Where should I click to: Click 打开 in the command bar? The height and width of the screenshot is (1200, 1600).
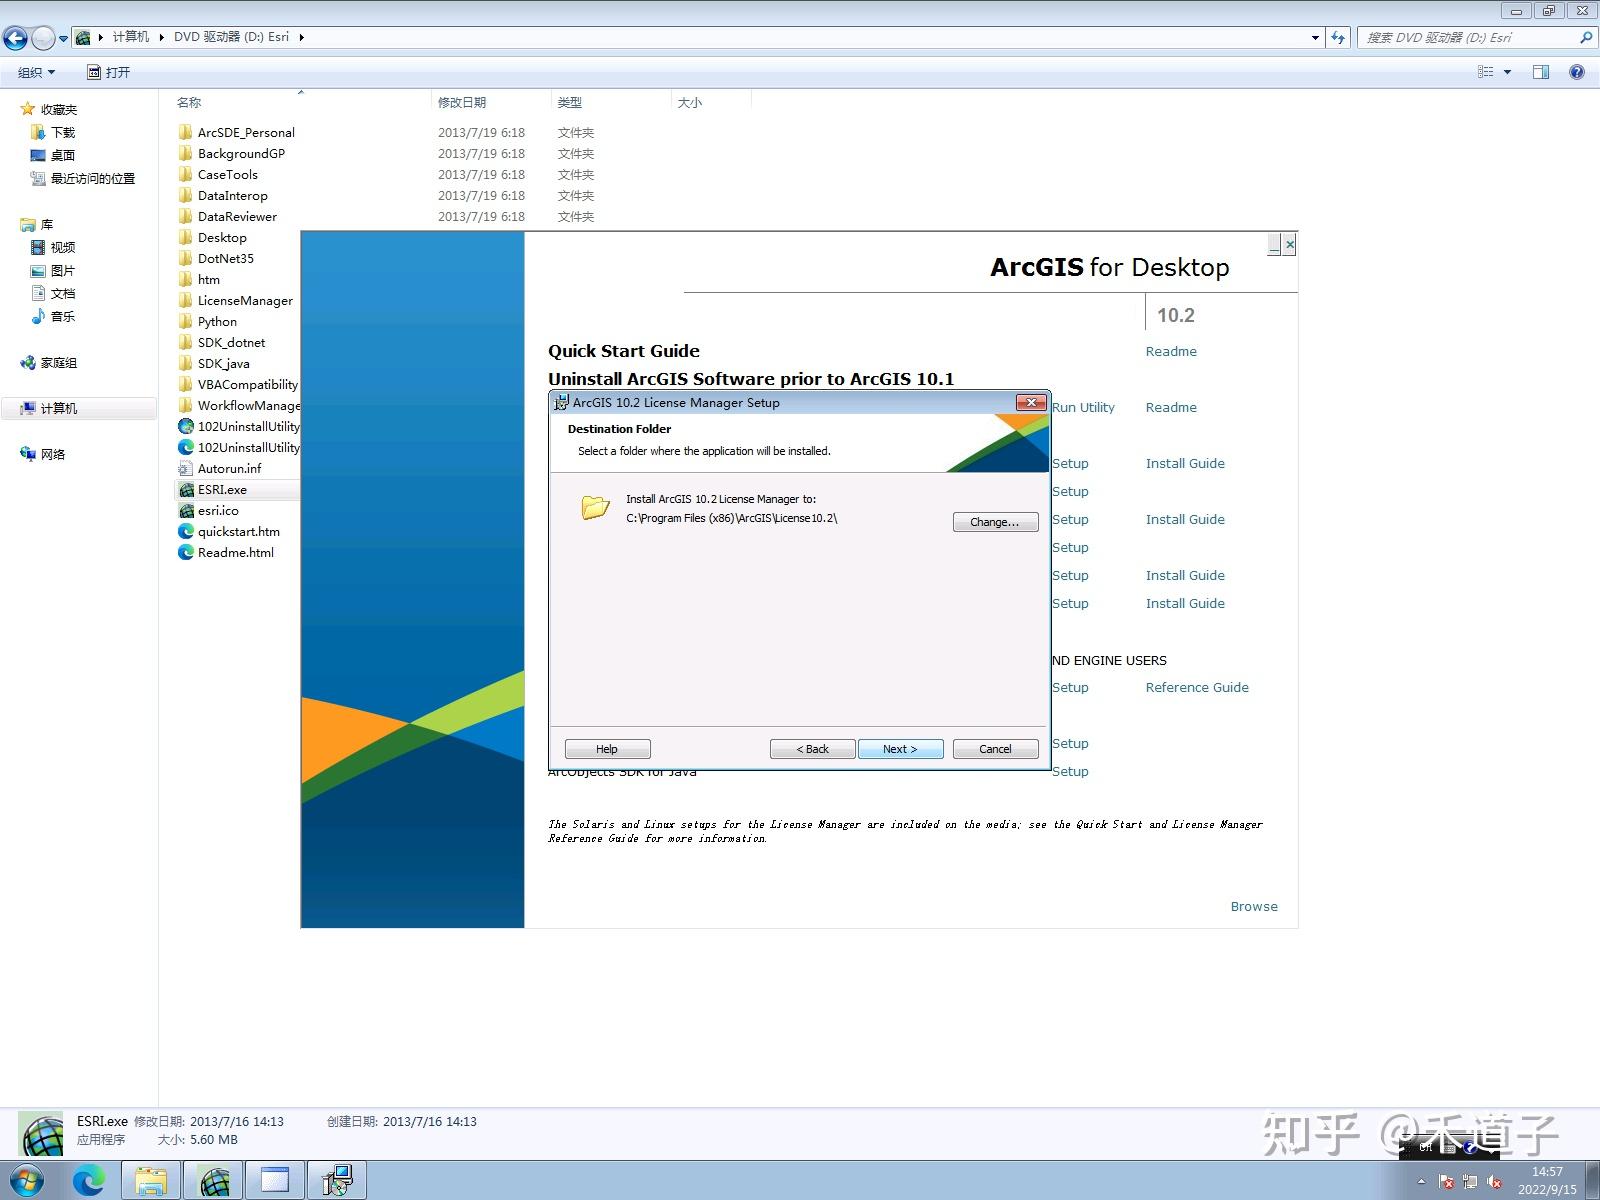tap(112, 71)
